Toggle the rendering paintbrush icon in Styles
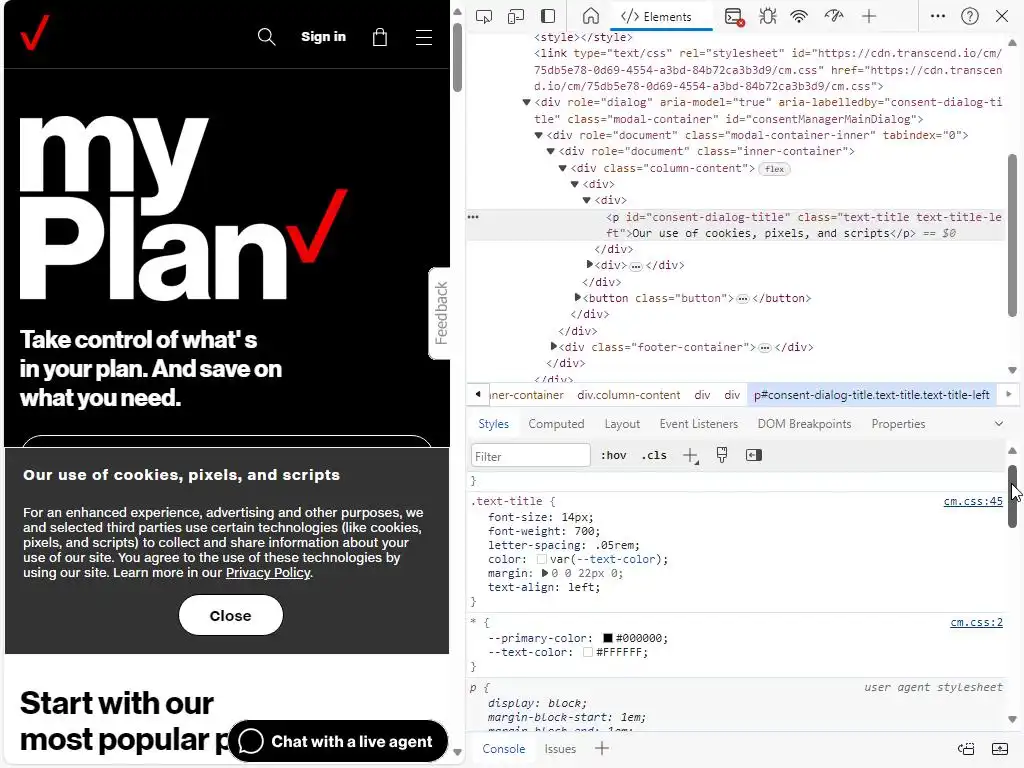The width and height of the screenshot is (1024, 768). pos(722,455)
